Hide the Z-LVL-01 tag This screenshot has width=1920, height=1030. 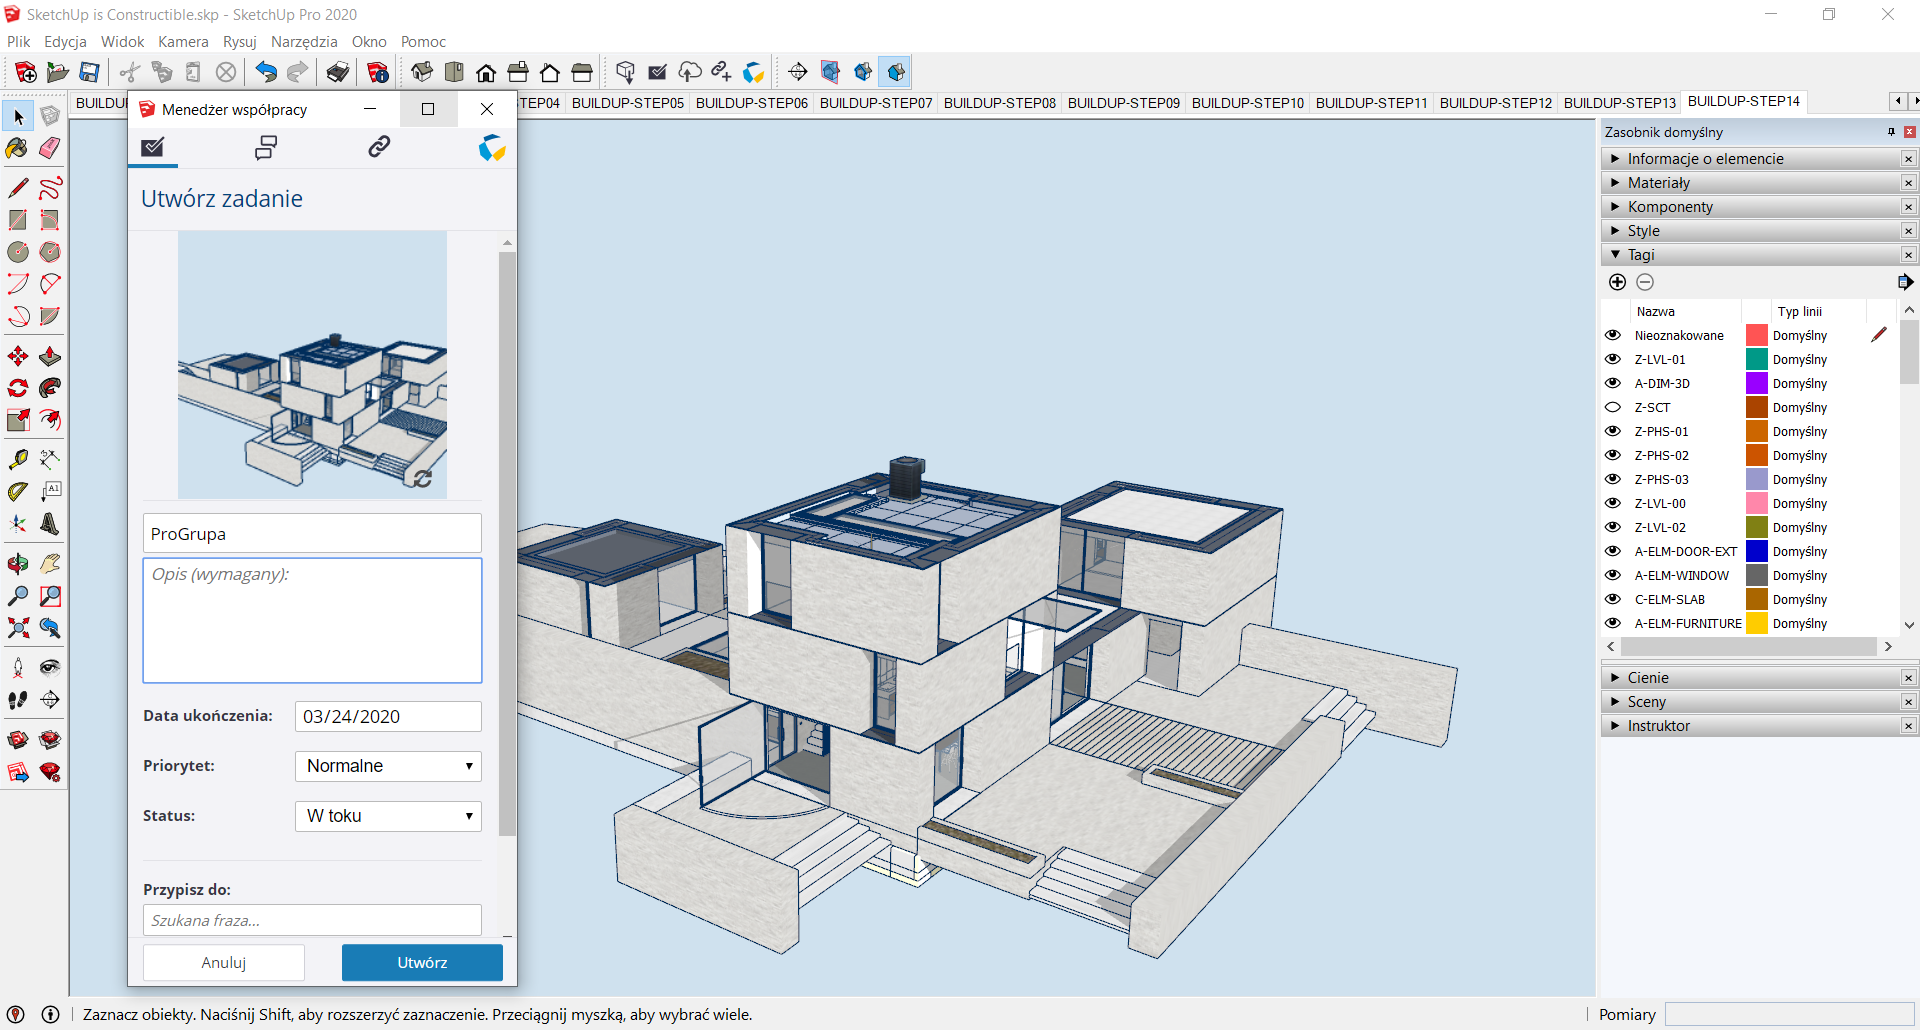(x=1612, y=359)
